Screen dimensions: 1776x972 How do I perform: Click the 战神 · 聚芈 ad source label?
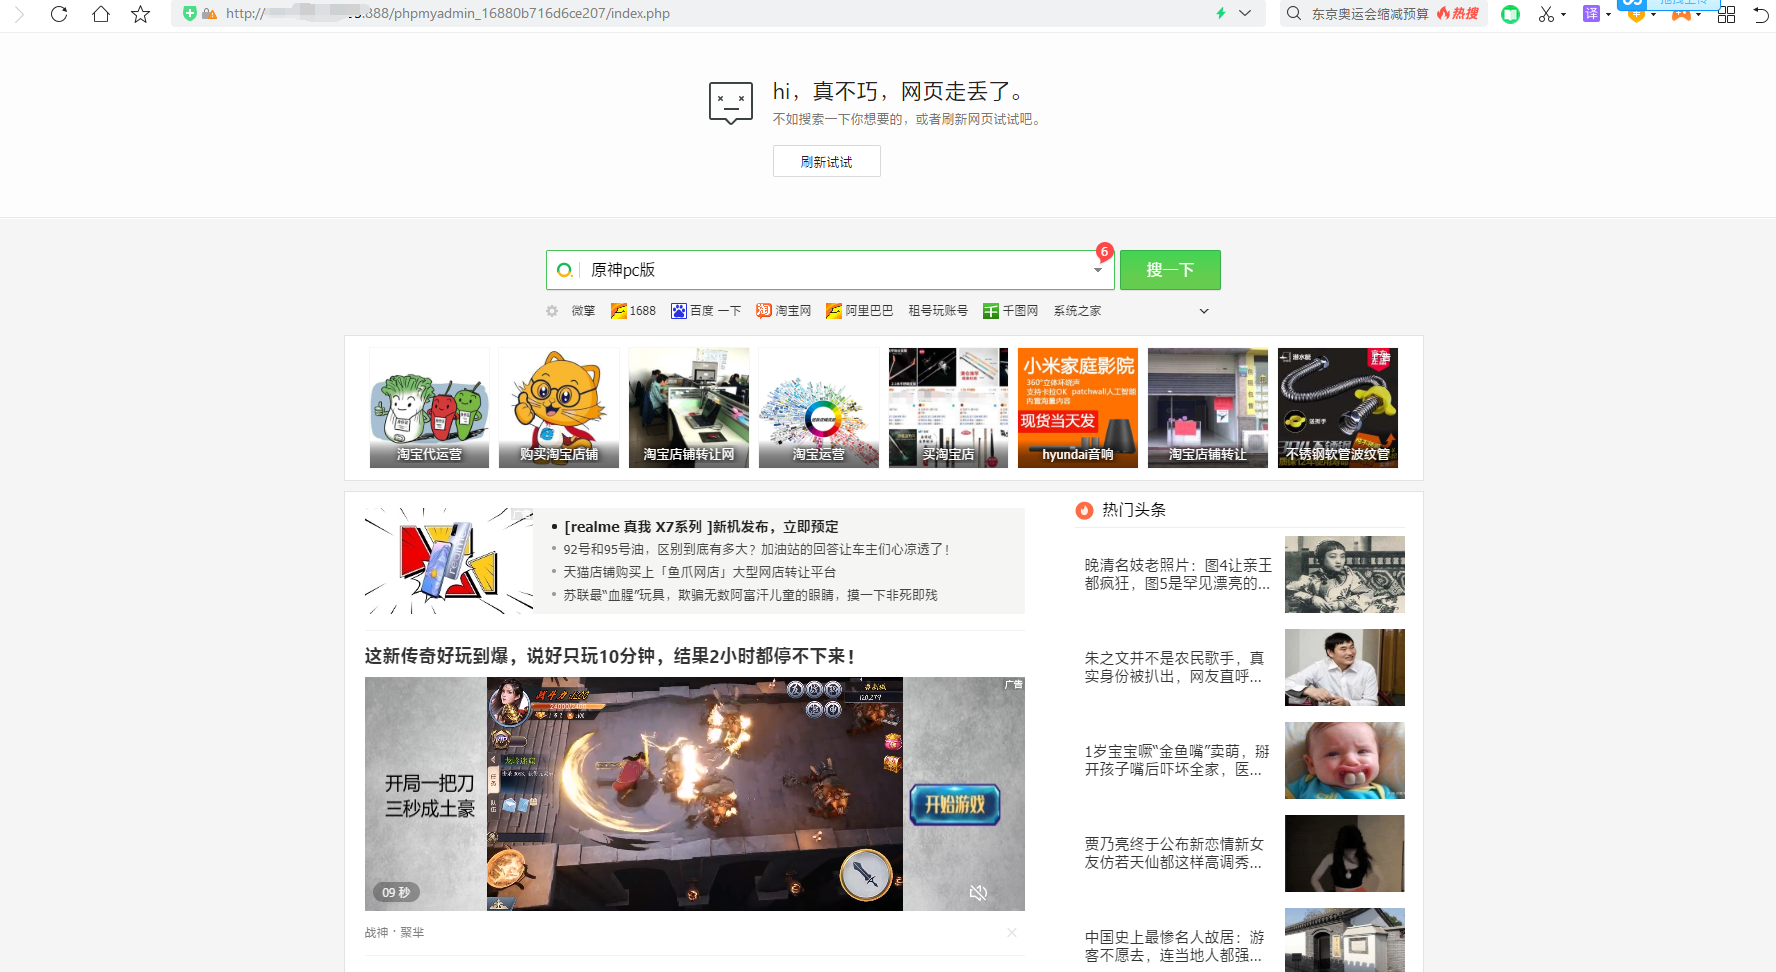[x=394, y=933]
